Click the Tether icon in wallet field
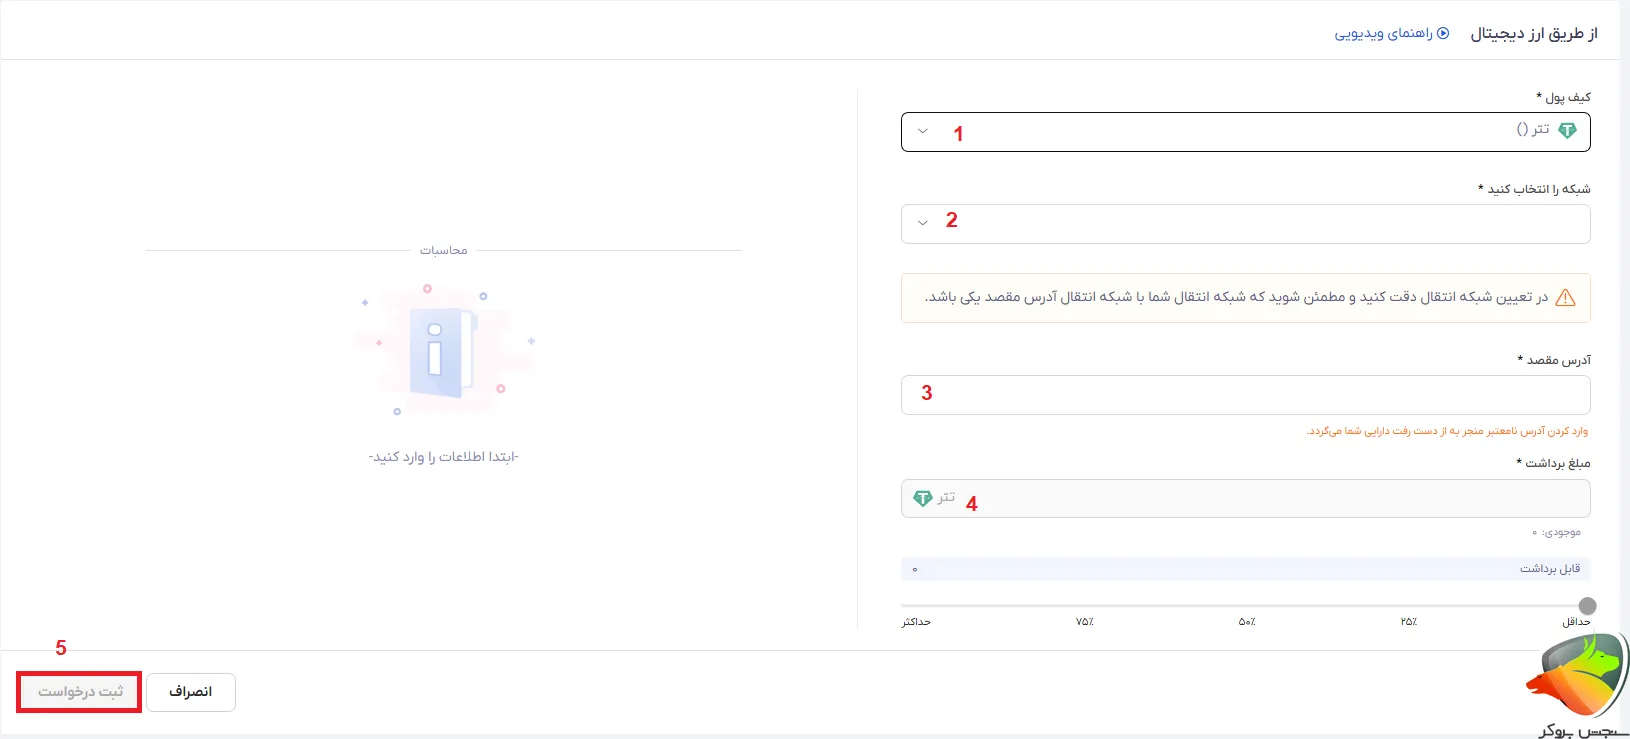 (1567, 131)
